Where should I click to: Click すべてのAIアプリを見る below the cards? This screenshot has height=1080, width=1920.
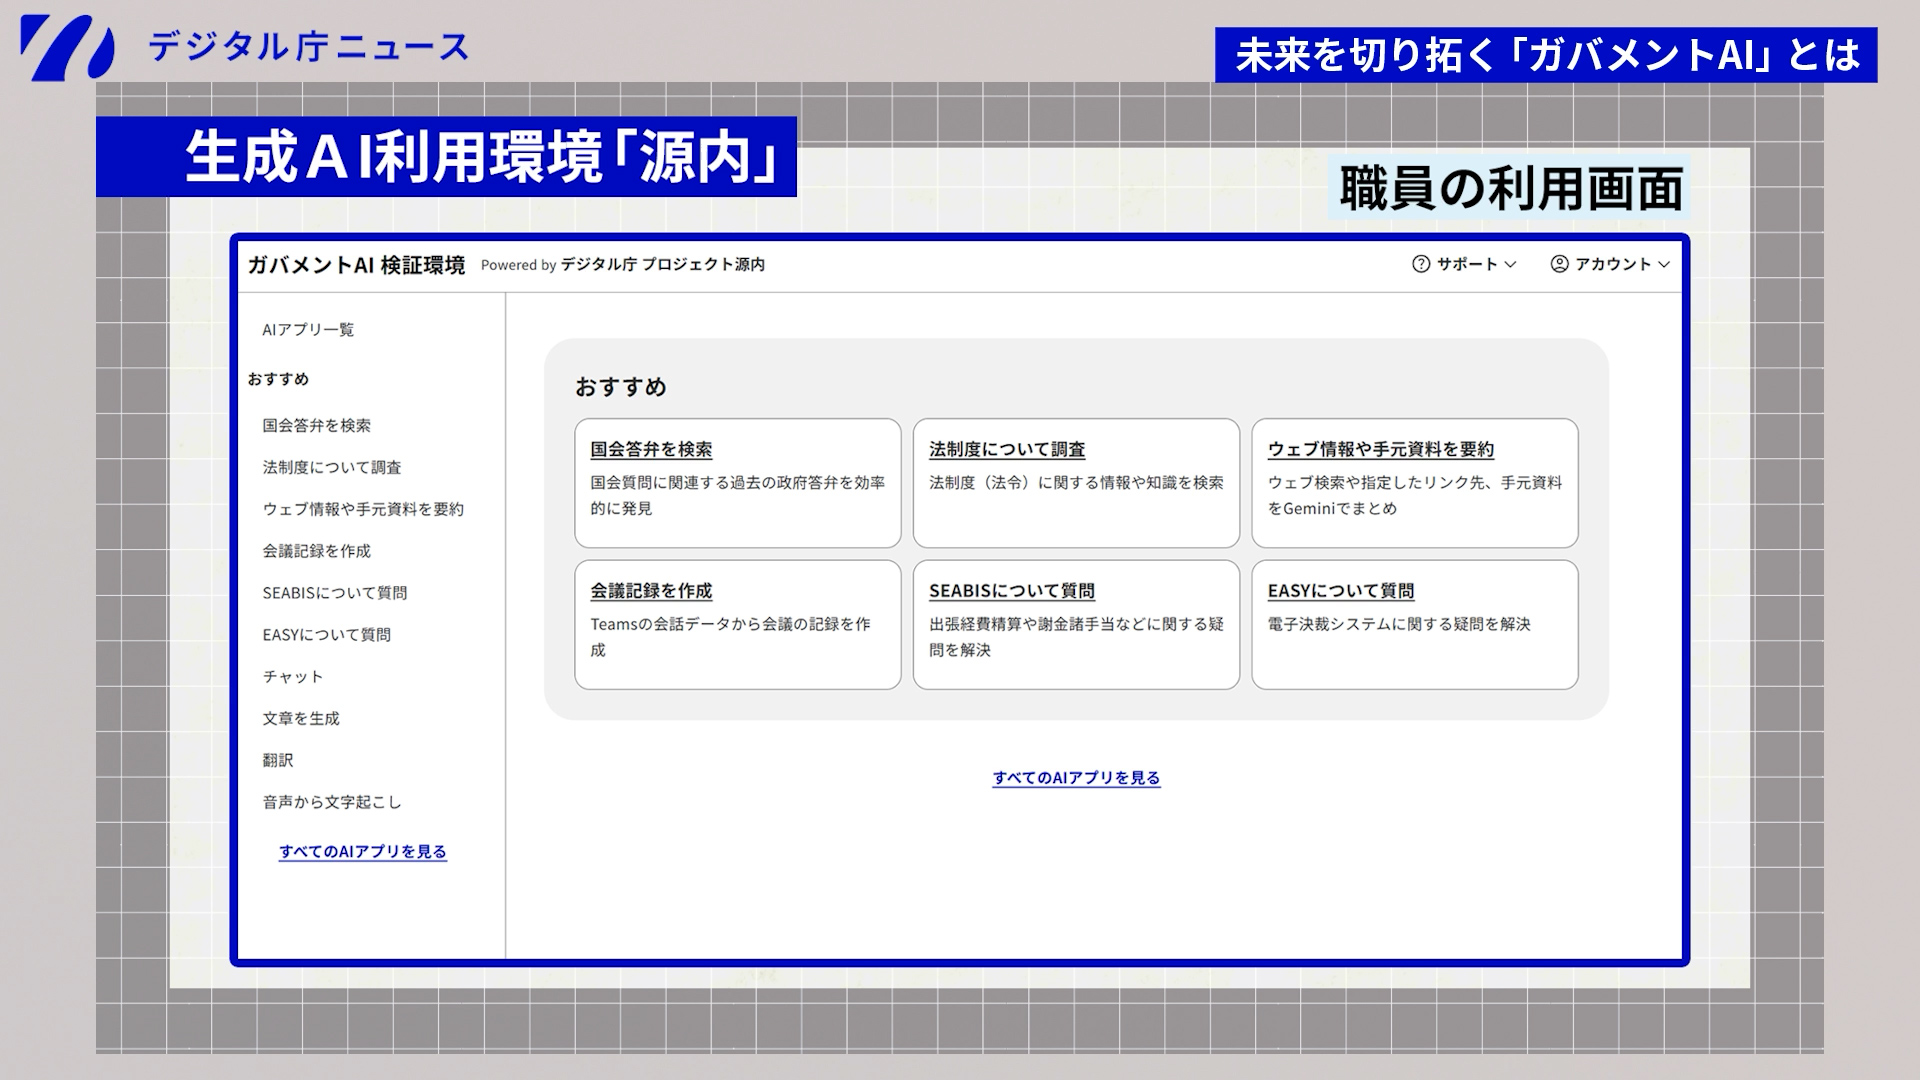click(1077, 777)
